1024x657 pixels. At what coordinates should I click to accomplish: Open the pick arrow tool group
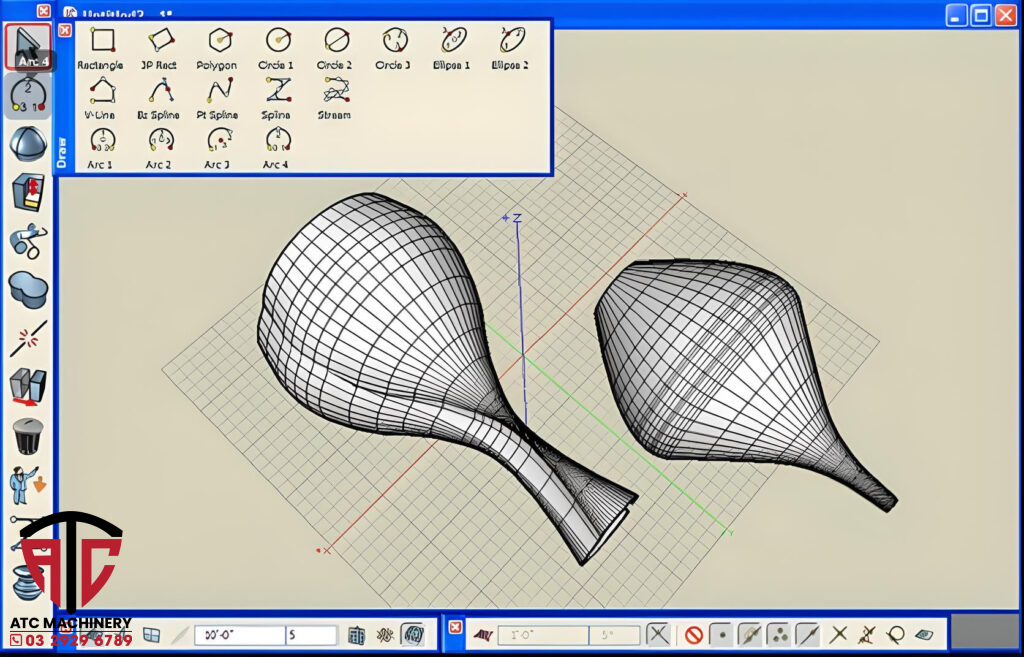coord(28,45)
